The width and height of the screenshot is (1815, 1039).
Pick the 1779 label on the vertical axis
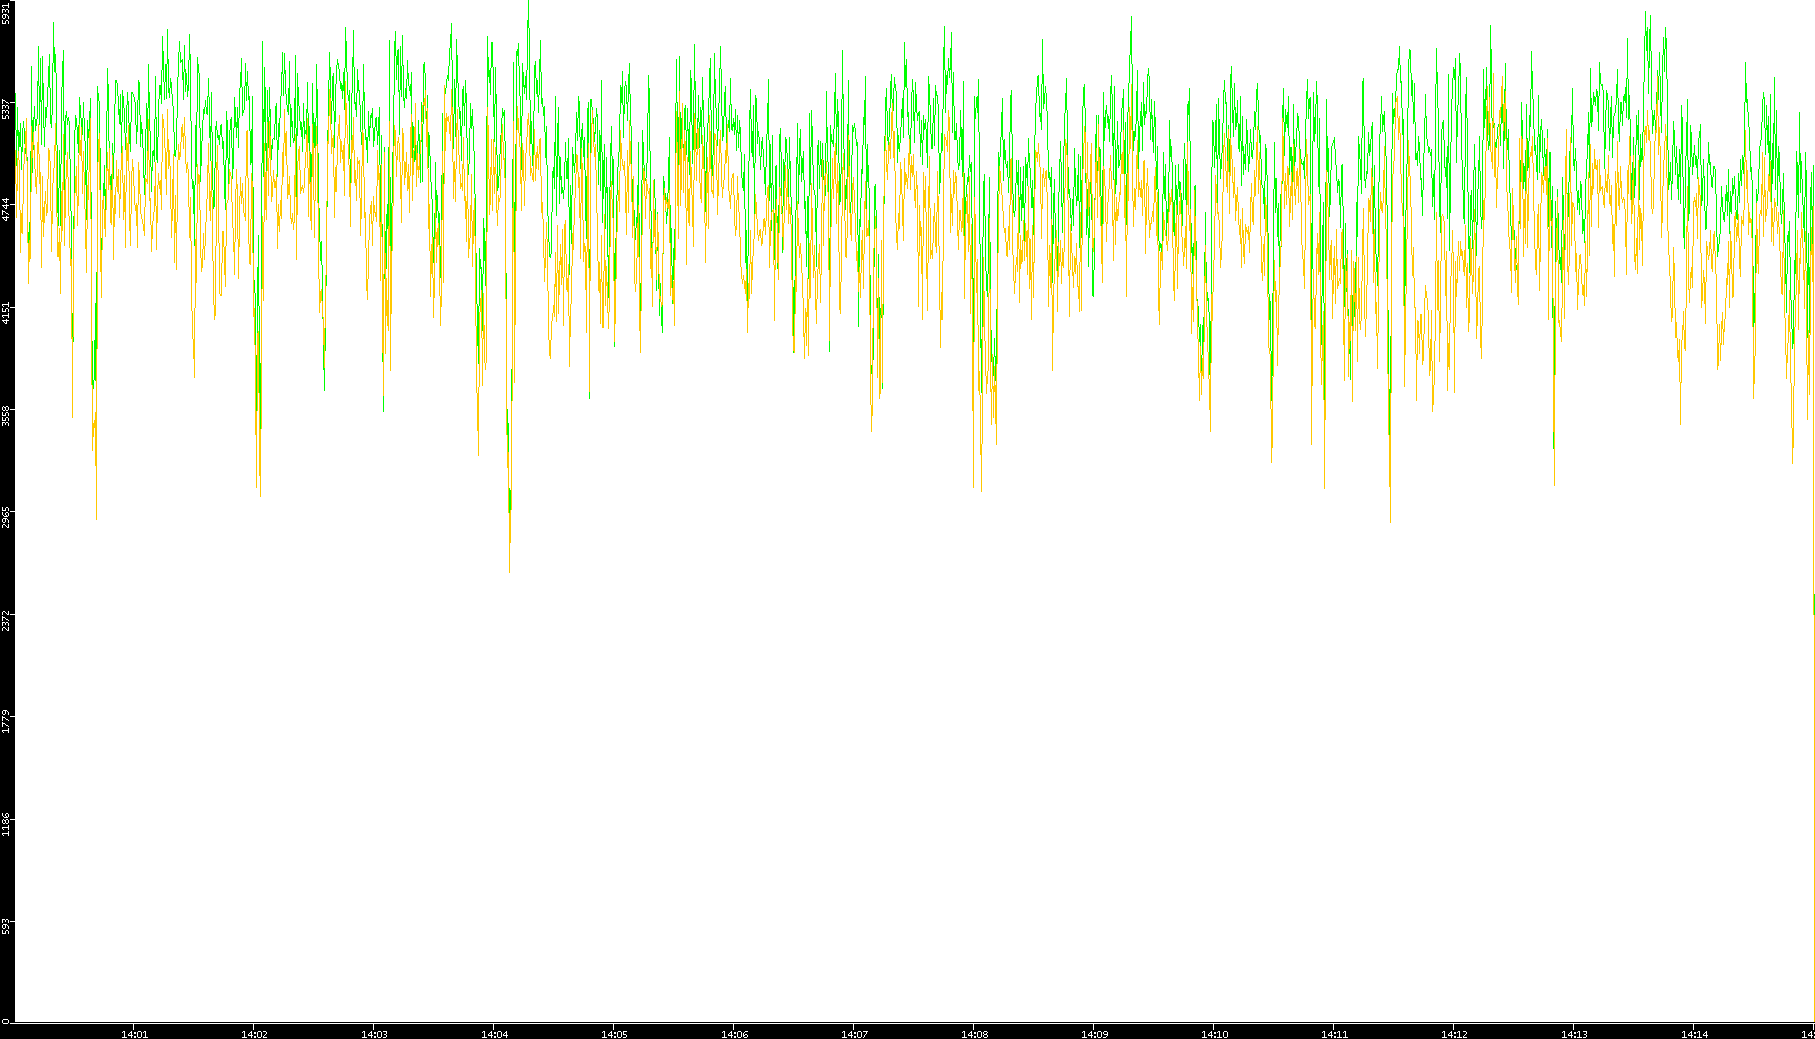point(6,722)
